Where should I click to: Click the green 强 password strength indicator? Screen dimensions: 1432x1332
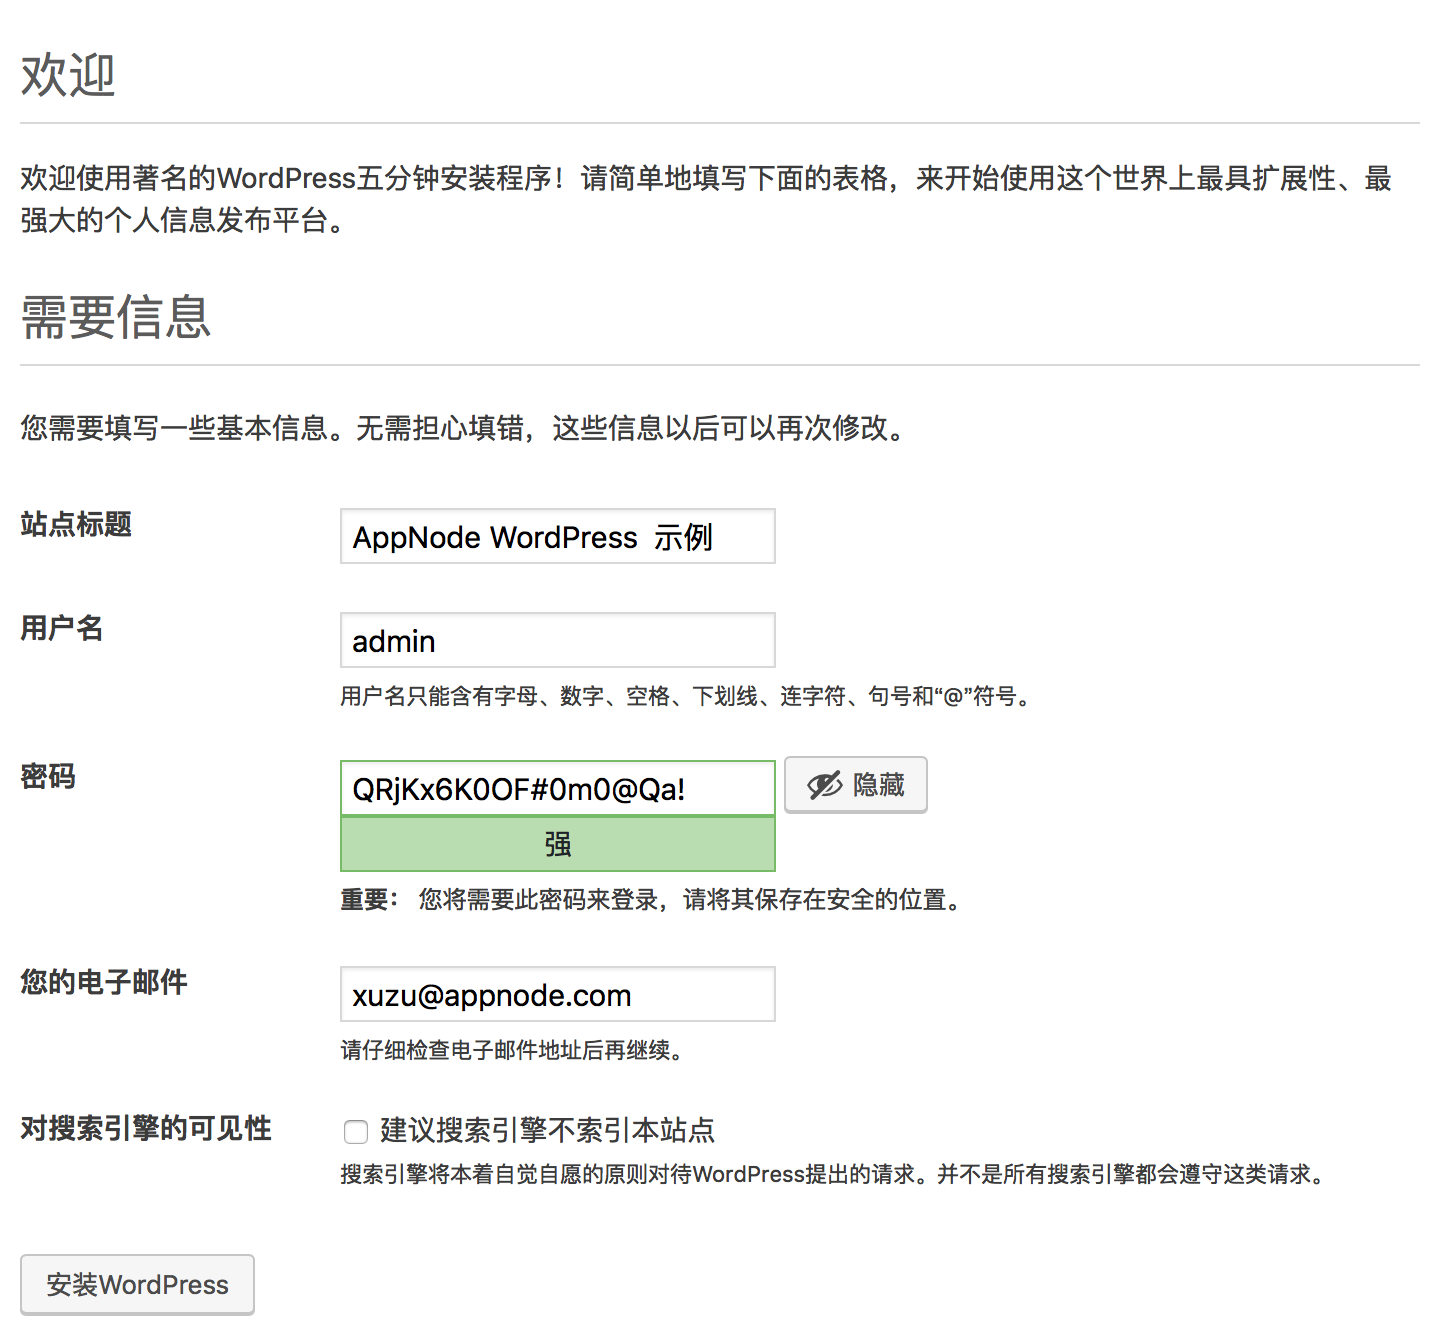pyautogui.click(x=557, y=844)
